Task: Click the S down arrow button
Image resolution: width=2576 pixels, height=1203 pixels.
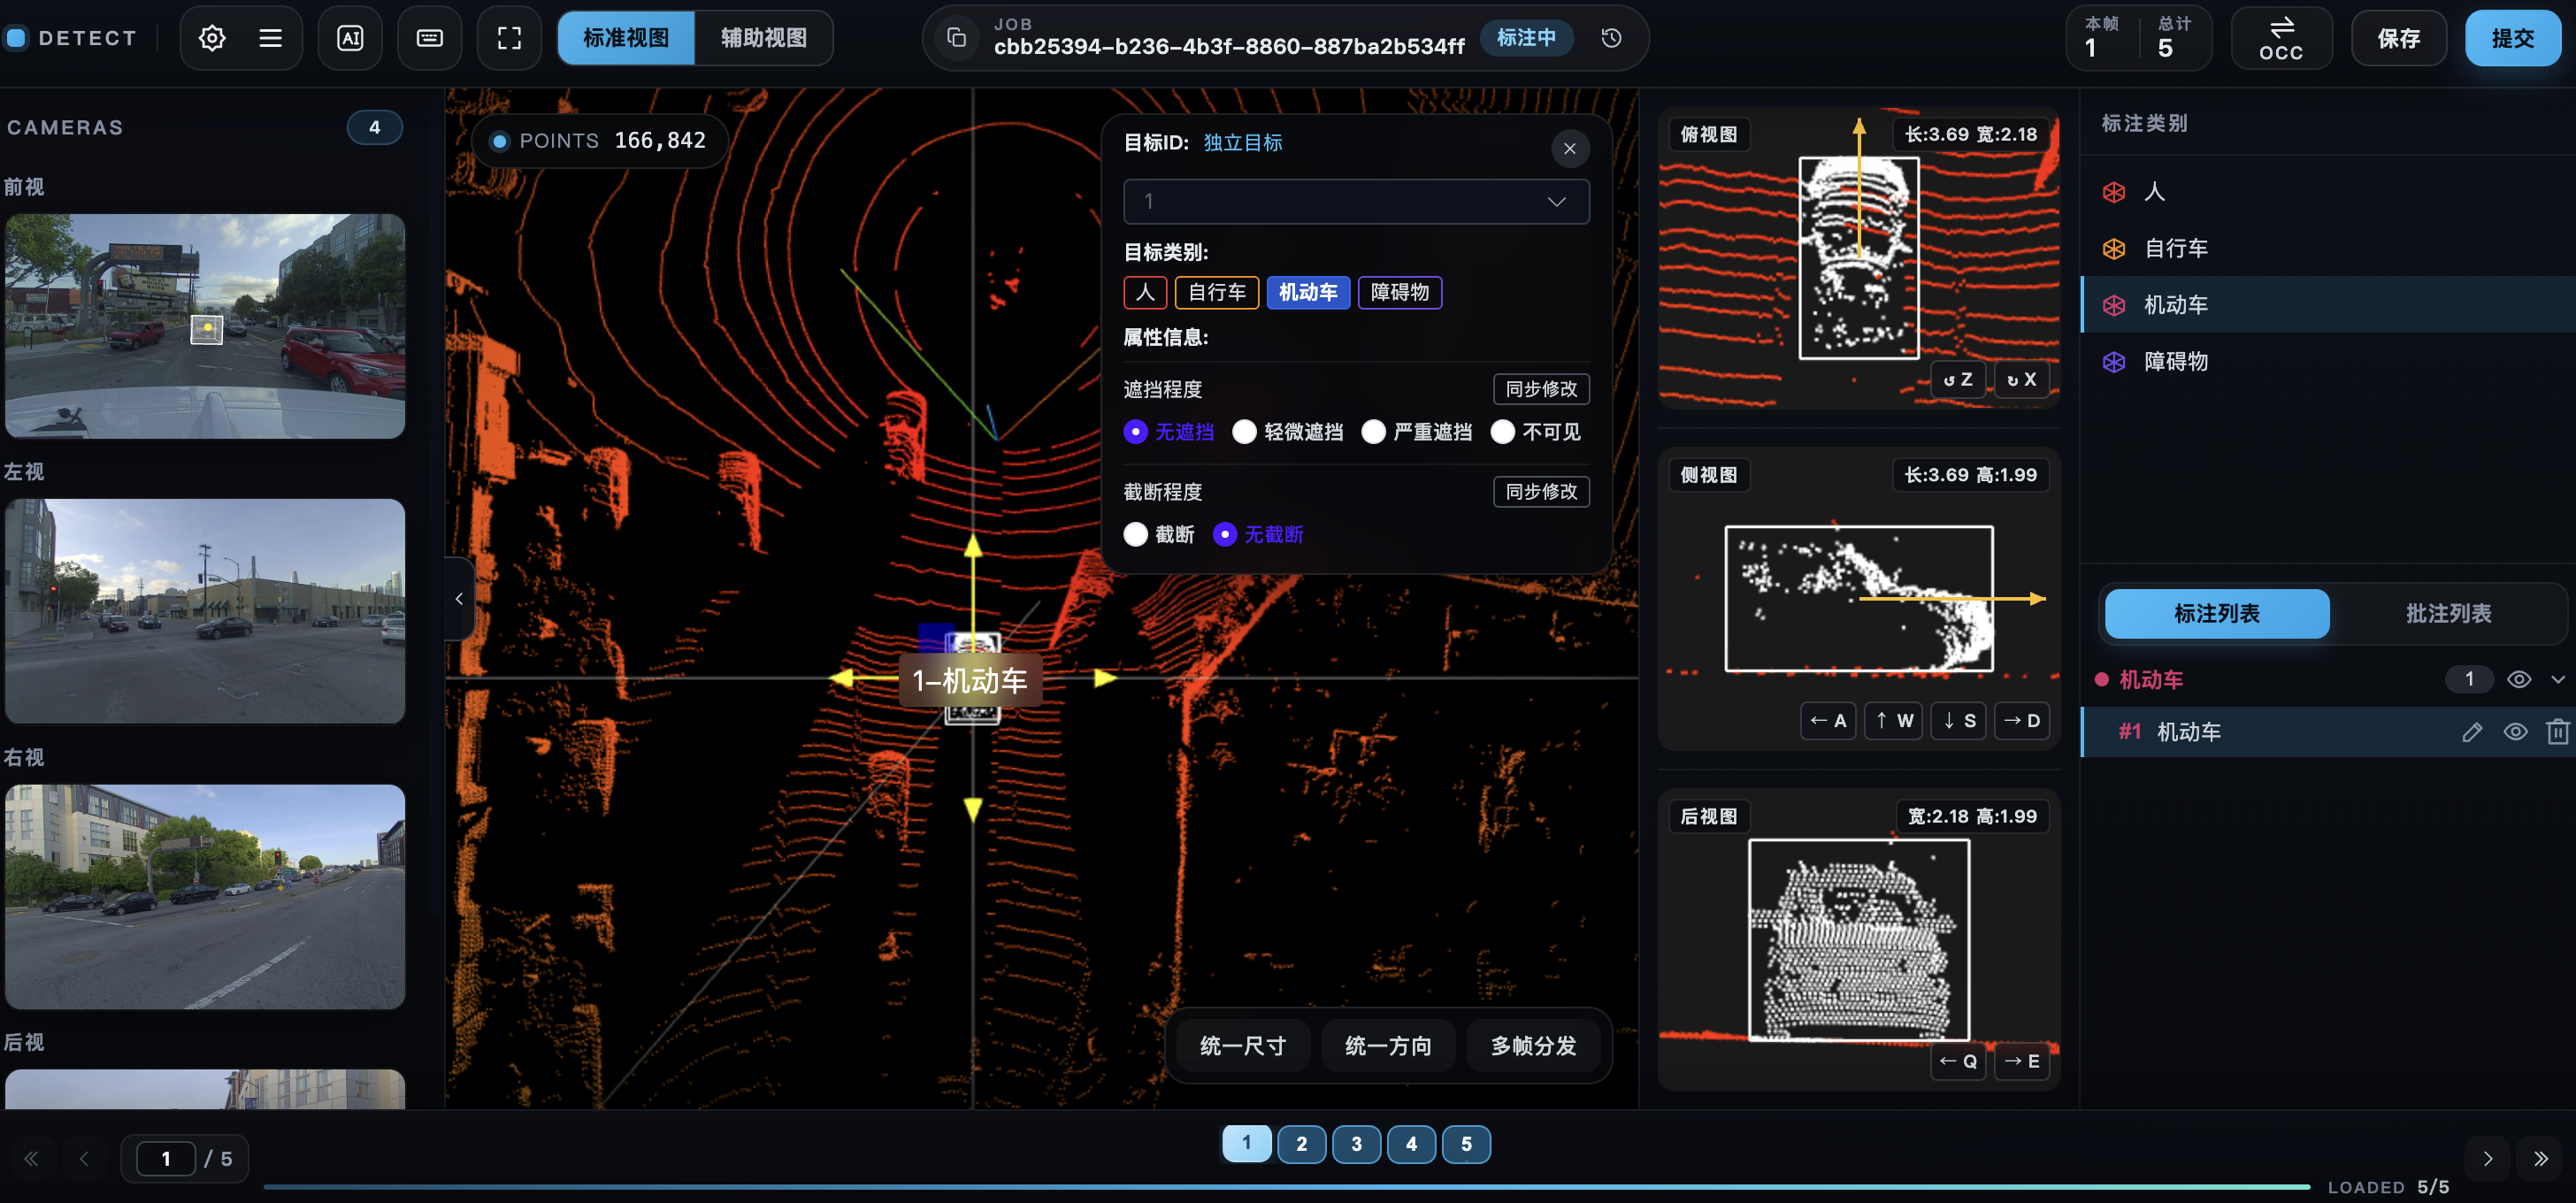Action: click(1958, 721)
